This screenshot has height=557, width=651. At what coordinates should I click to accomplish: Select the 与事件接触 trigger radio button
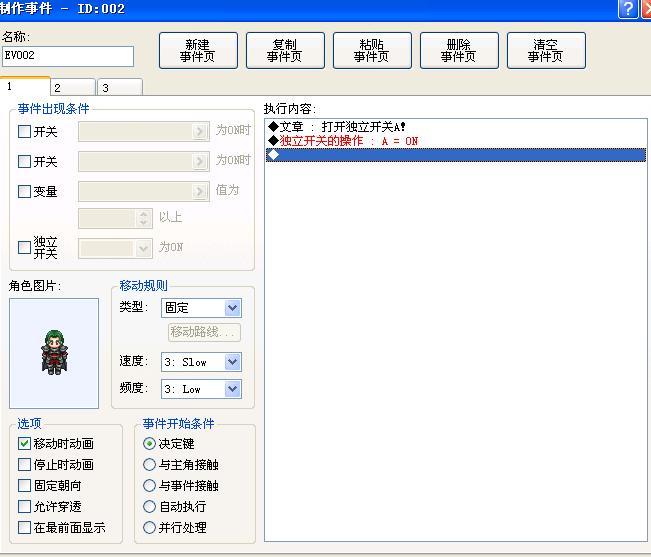[x=149, y=485]
